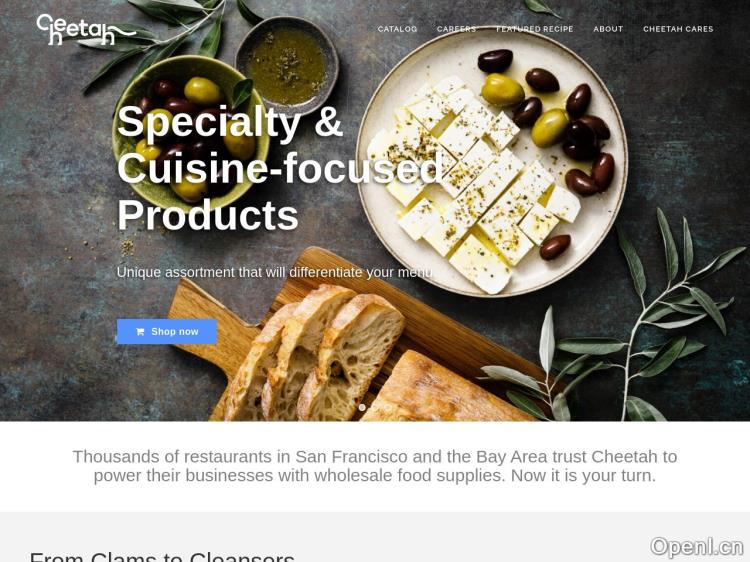750x562 pixels.
Task: Click the feta cheese plate in hero image
Action: (x=492, y=163)
